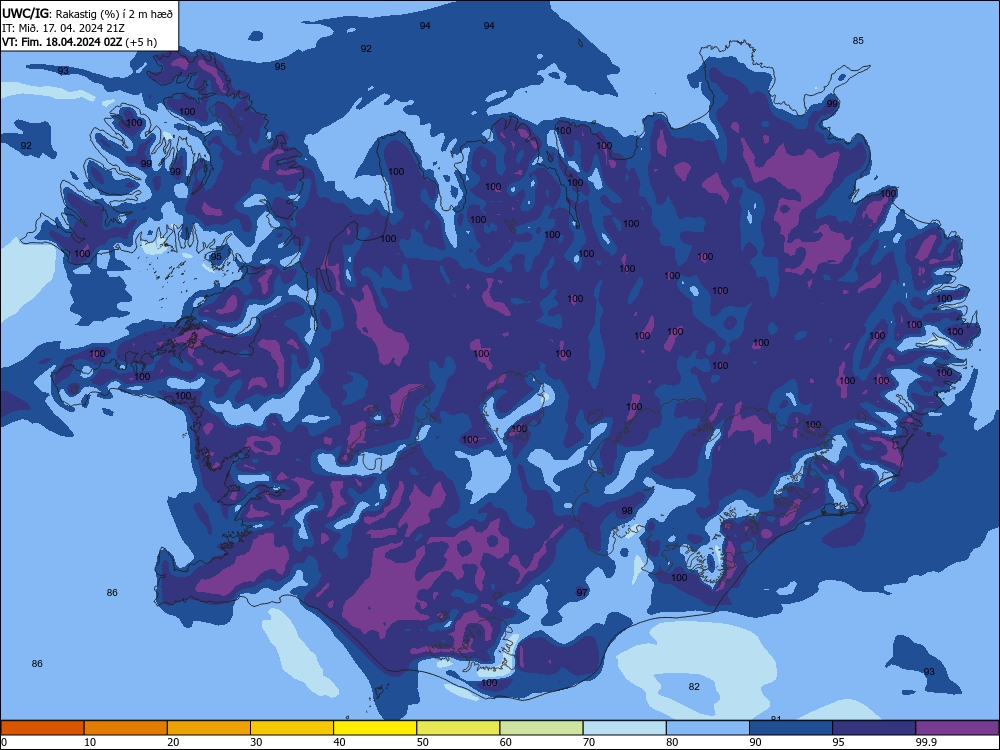Viewport: 1000px width, 750px height.
Task: Select the '82' humidity value on the map
Action: (x=694, y=687)
